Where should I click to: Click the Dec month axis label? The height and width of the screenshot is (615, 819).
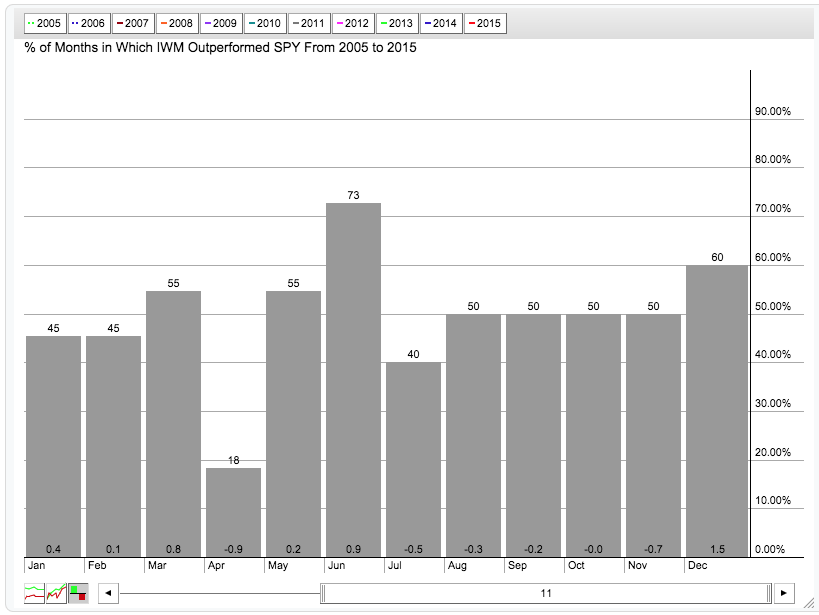click(698, 565)
